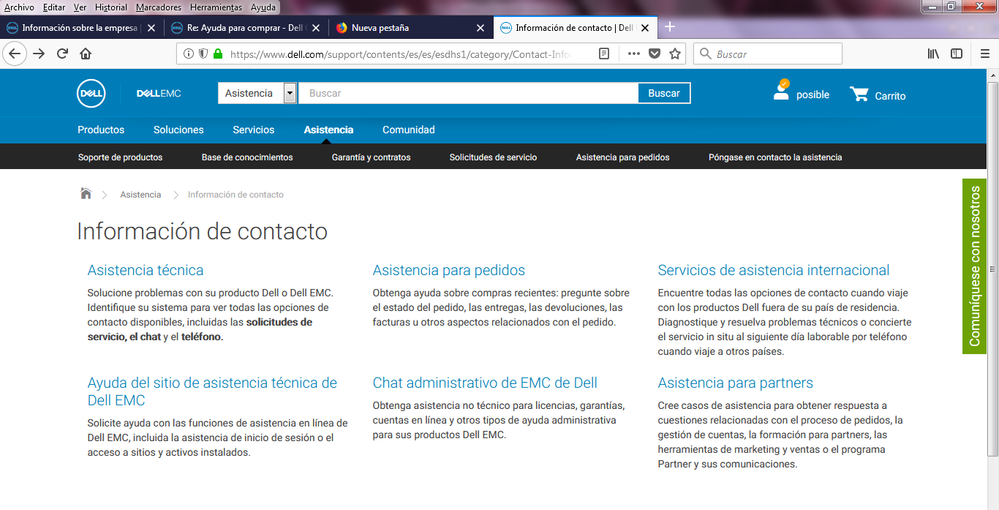Open the Carrito shopping cart icon
Viewport: 999px width, 510px height.
tap(859, 94)
